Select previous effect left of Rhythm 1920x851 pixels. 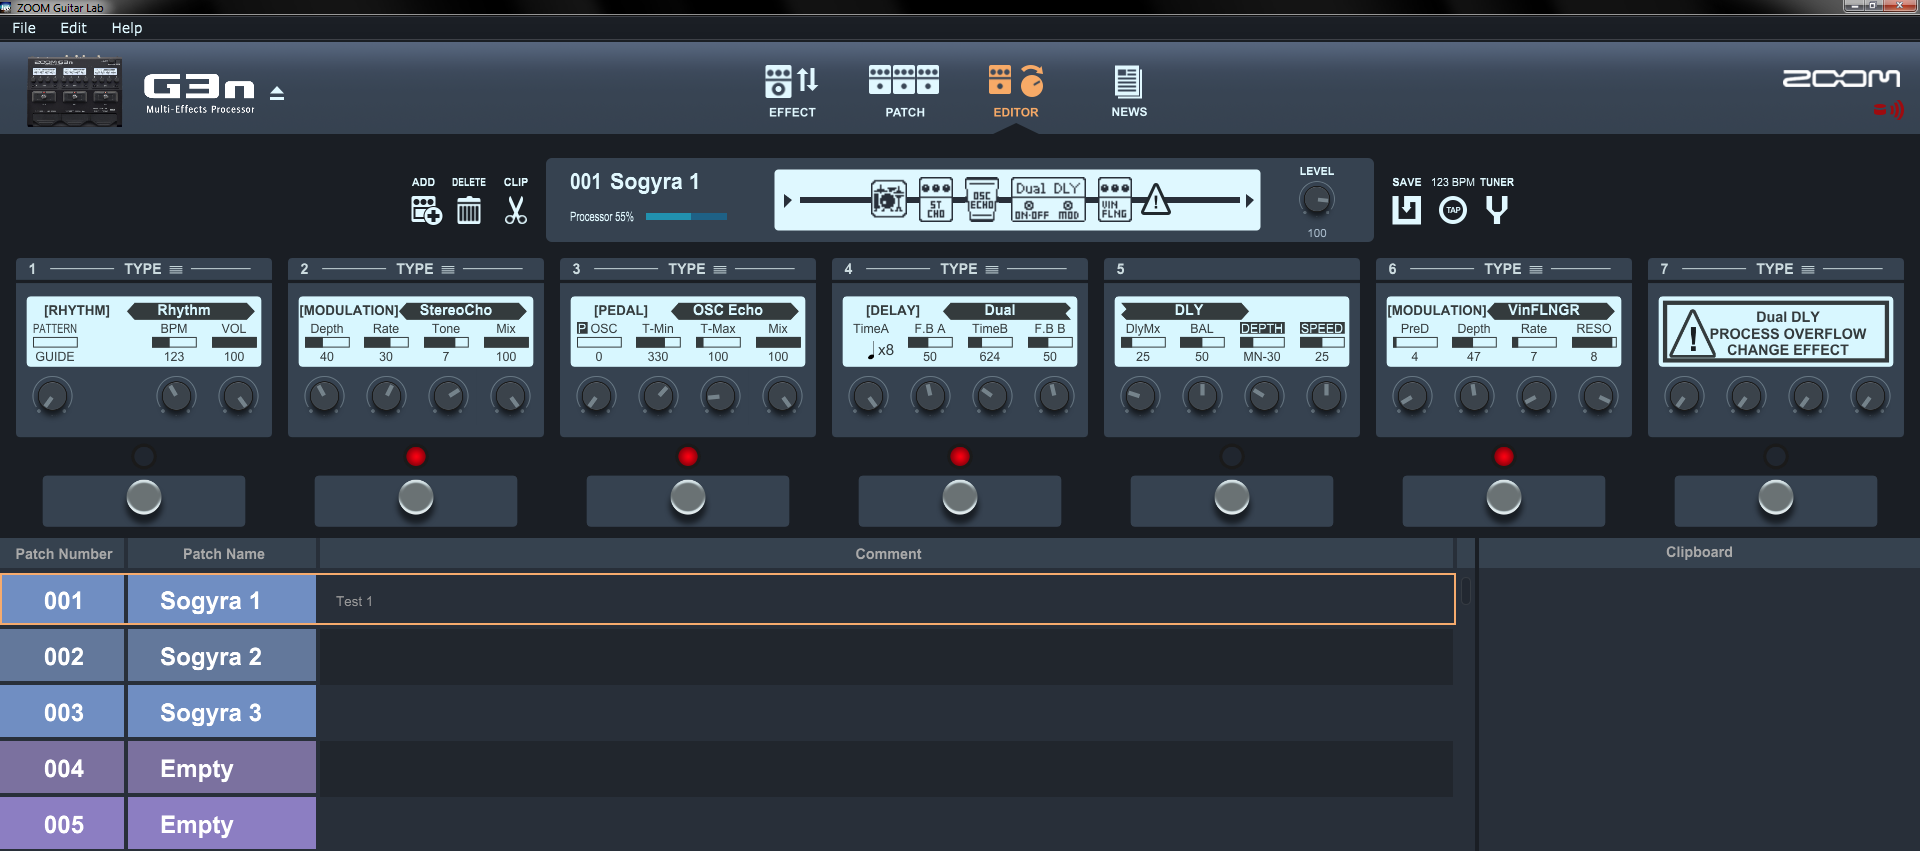134,311
